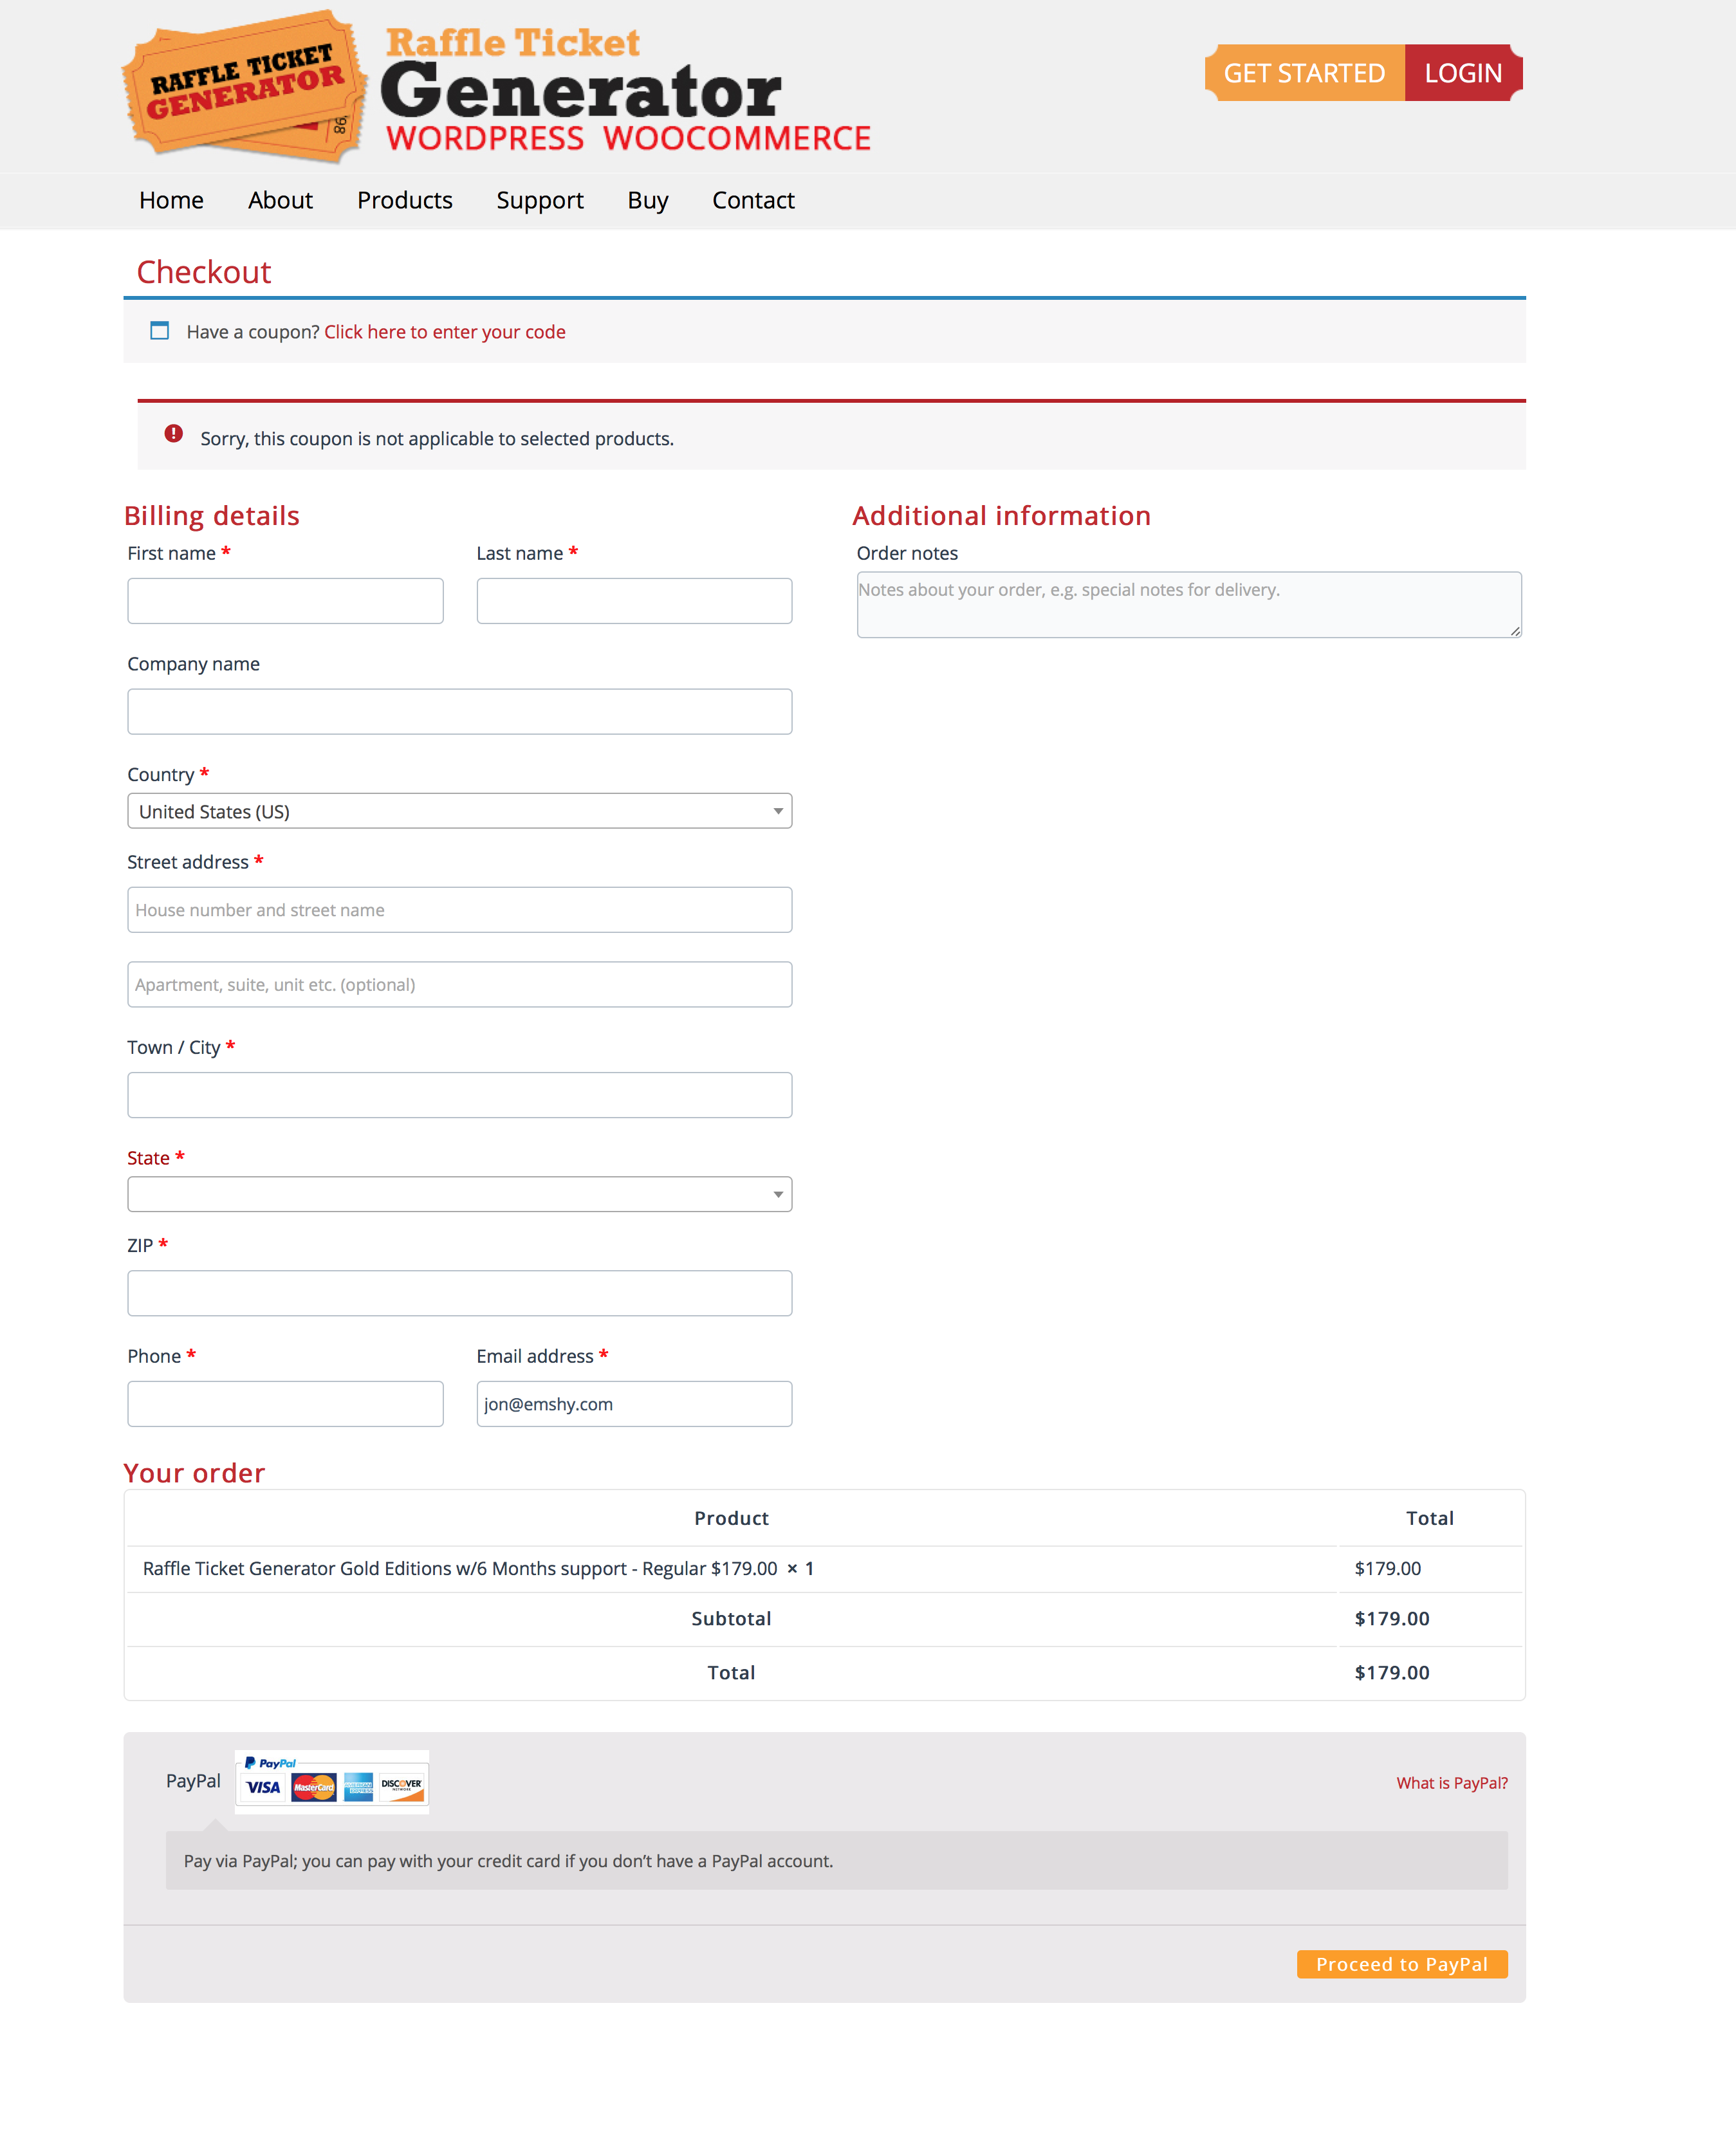The image size is (1736, 2149).
Task: Click the Visa card icon
Action: pos(263,1787)
